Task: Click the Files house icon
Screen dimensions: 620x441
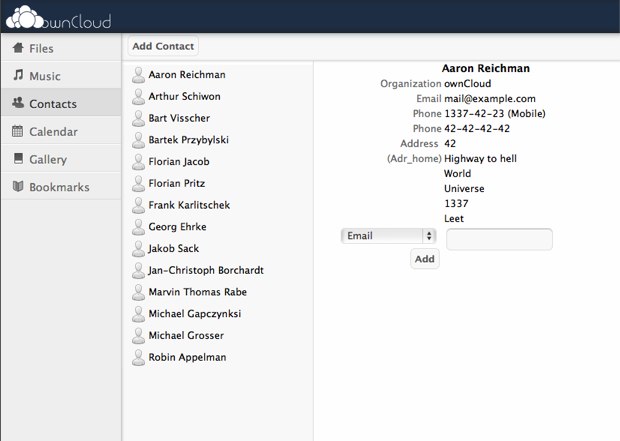Action: (x=18, y=48)
